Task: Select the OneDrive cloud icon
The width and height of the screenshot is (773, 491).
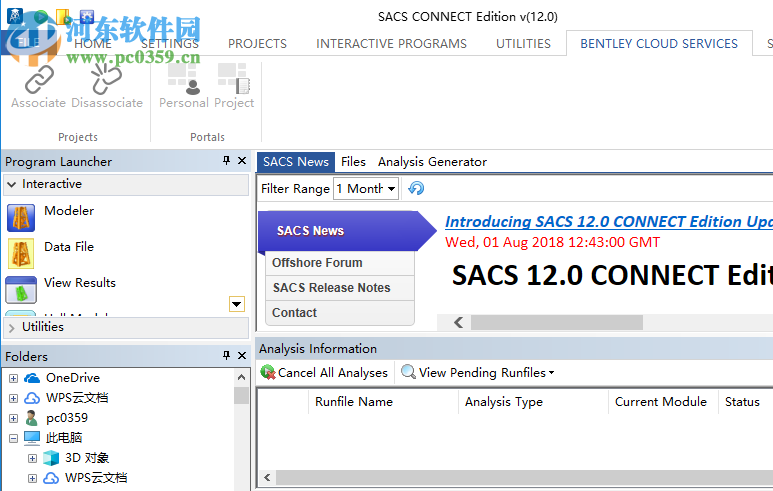Action: click(32, 378)
